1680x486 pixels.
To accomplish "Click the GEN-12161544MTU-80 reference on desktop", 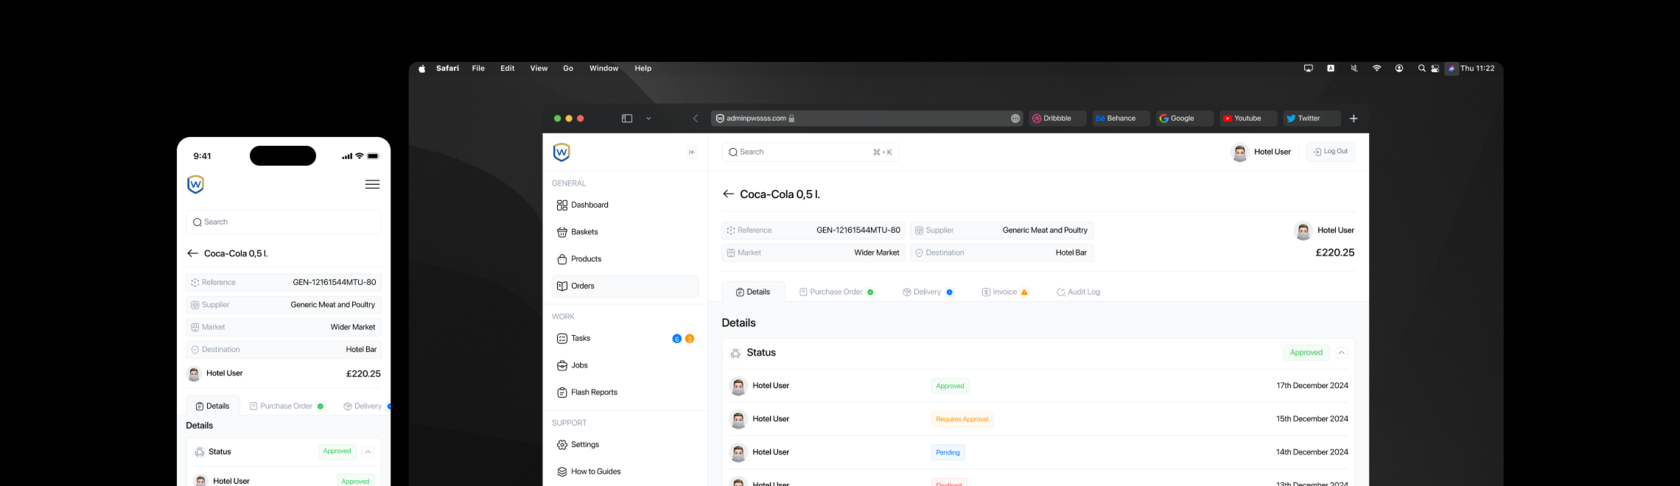I will (858, 230).
